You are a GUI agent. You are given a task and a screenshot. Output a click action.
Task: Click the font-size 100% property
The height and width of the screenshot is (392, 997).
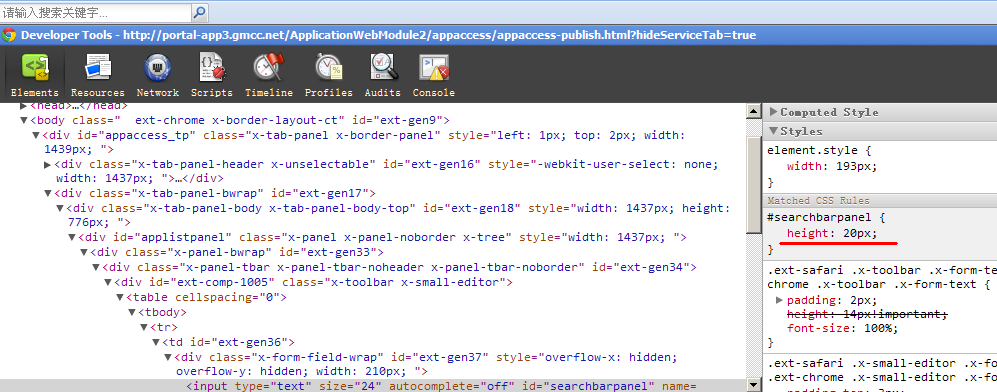point(842,328)
